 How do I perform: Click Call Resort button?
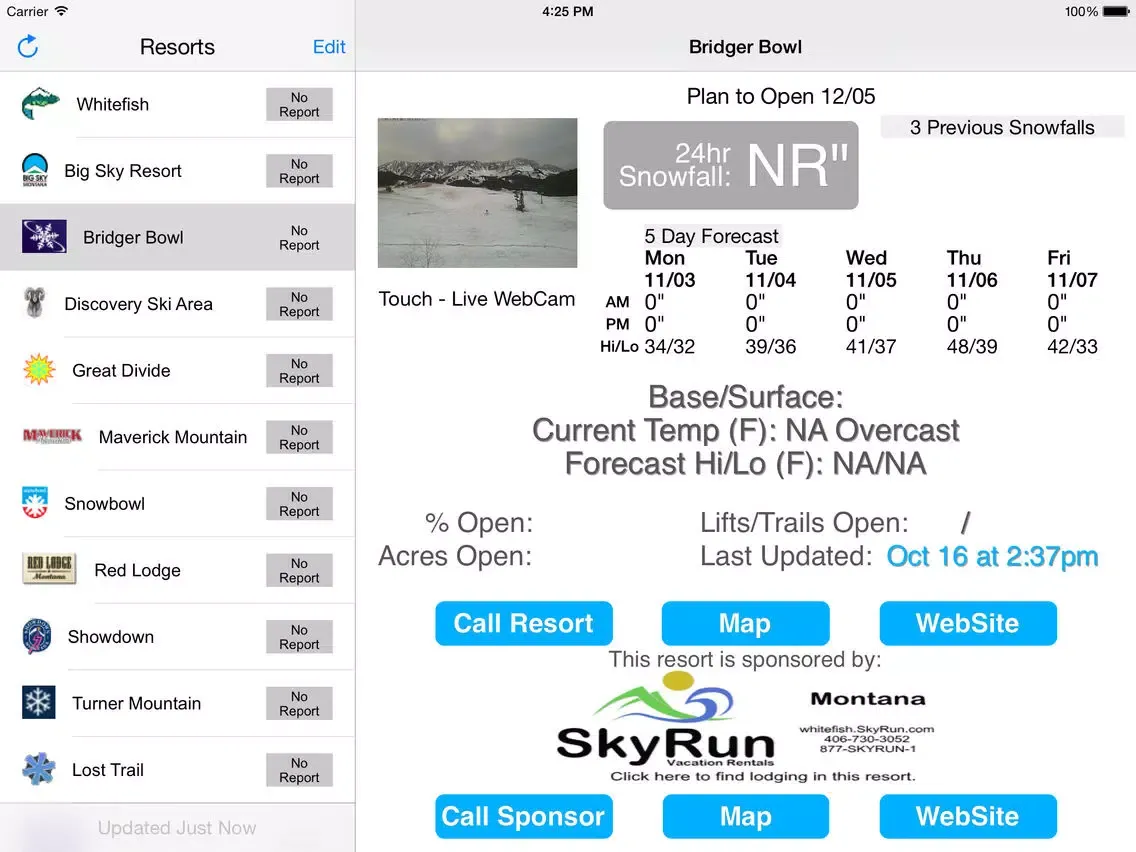click(524, 623)
